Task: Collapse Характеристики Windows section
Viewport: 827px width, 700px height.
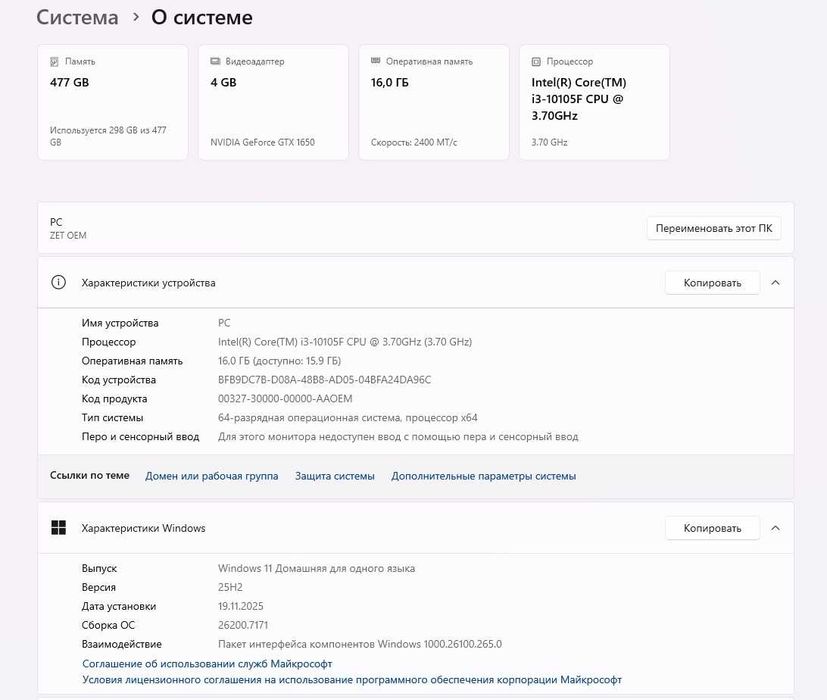Action: pyautogui.click(x=775, y=528)
